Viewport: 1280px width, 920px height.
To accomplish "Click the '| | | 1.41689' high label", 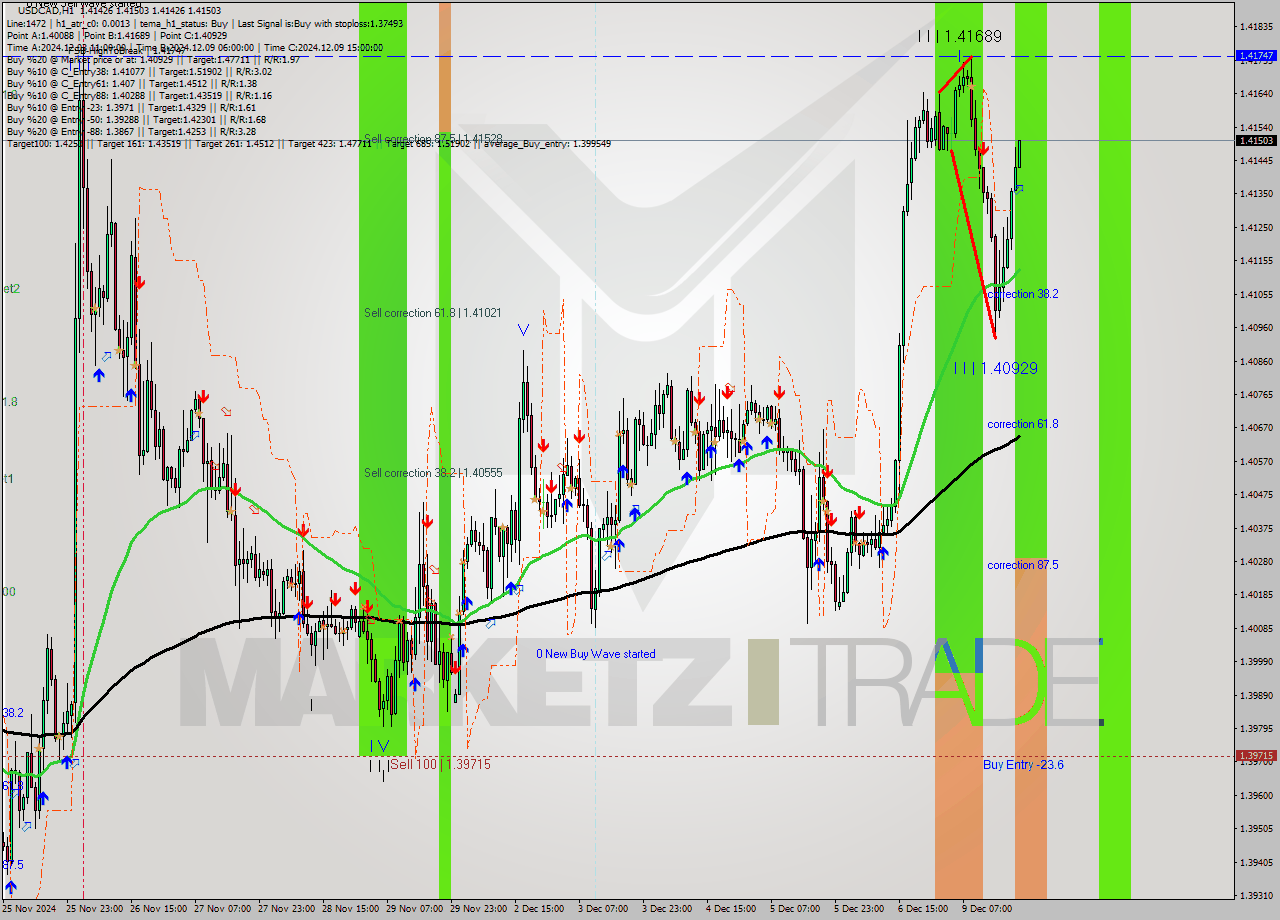I will [960, 36].
